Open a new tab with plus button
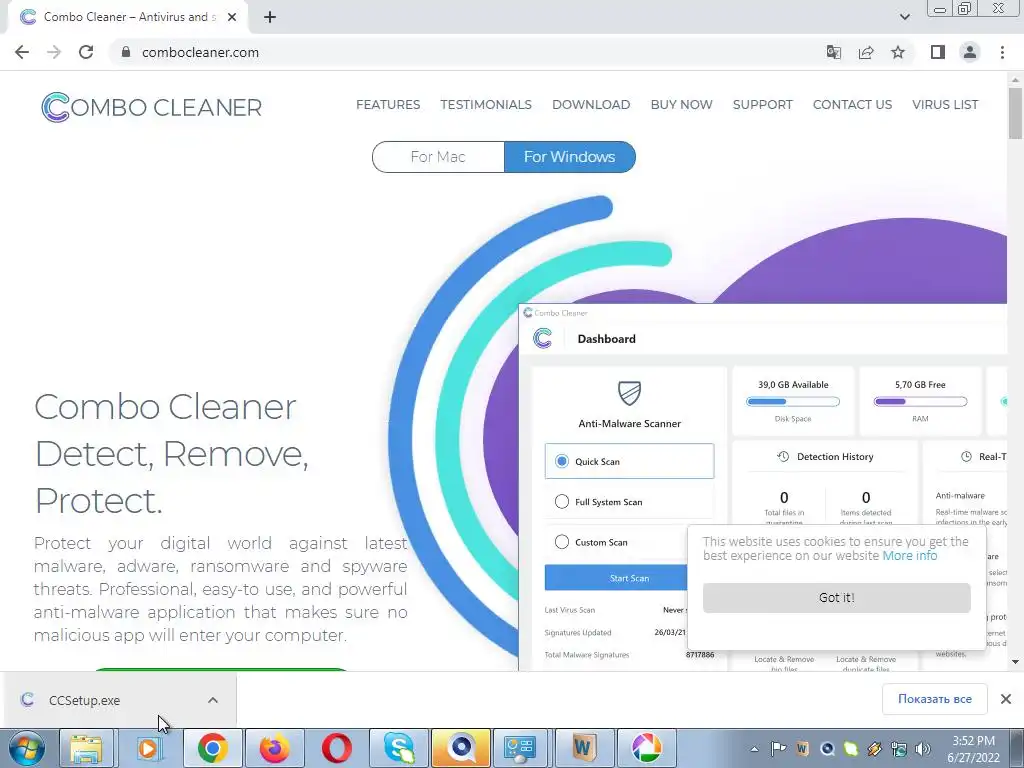 270,17
